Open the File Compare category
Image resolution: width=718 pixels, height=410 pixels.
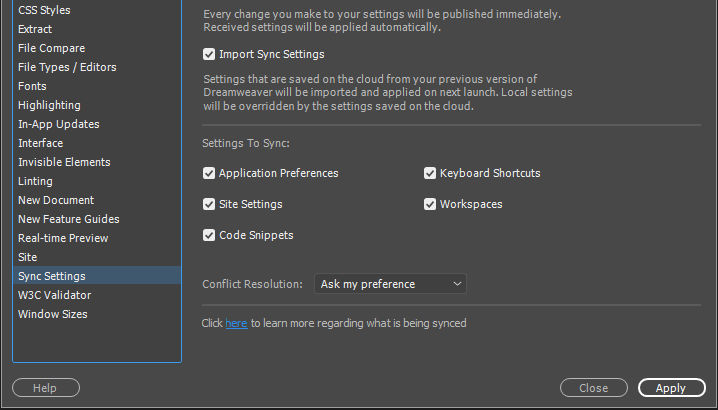pyautogui.click(x=51, y=48)
